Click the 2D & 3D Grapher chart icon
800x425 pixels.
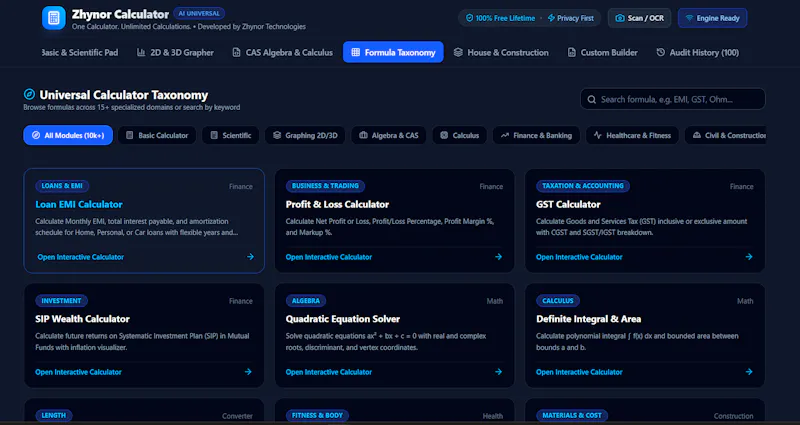(x=141, y=52)
